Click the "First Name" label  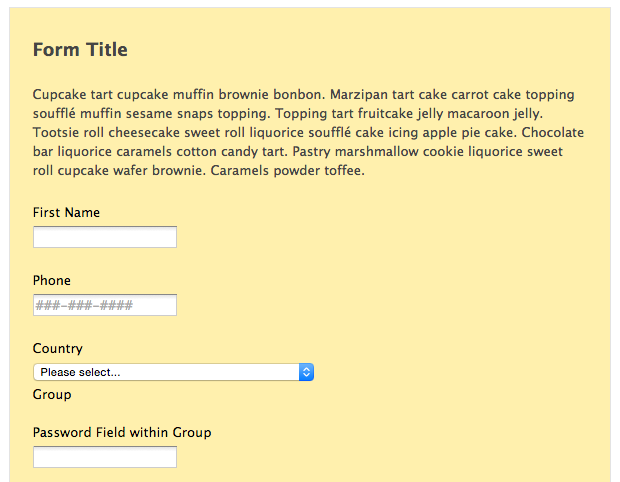click(66, 212)
